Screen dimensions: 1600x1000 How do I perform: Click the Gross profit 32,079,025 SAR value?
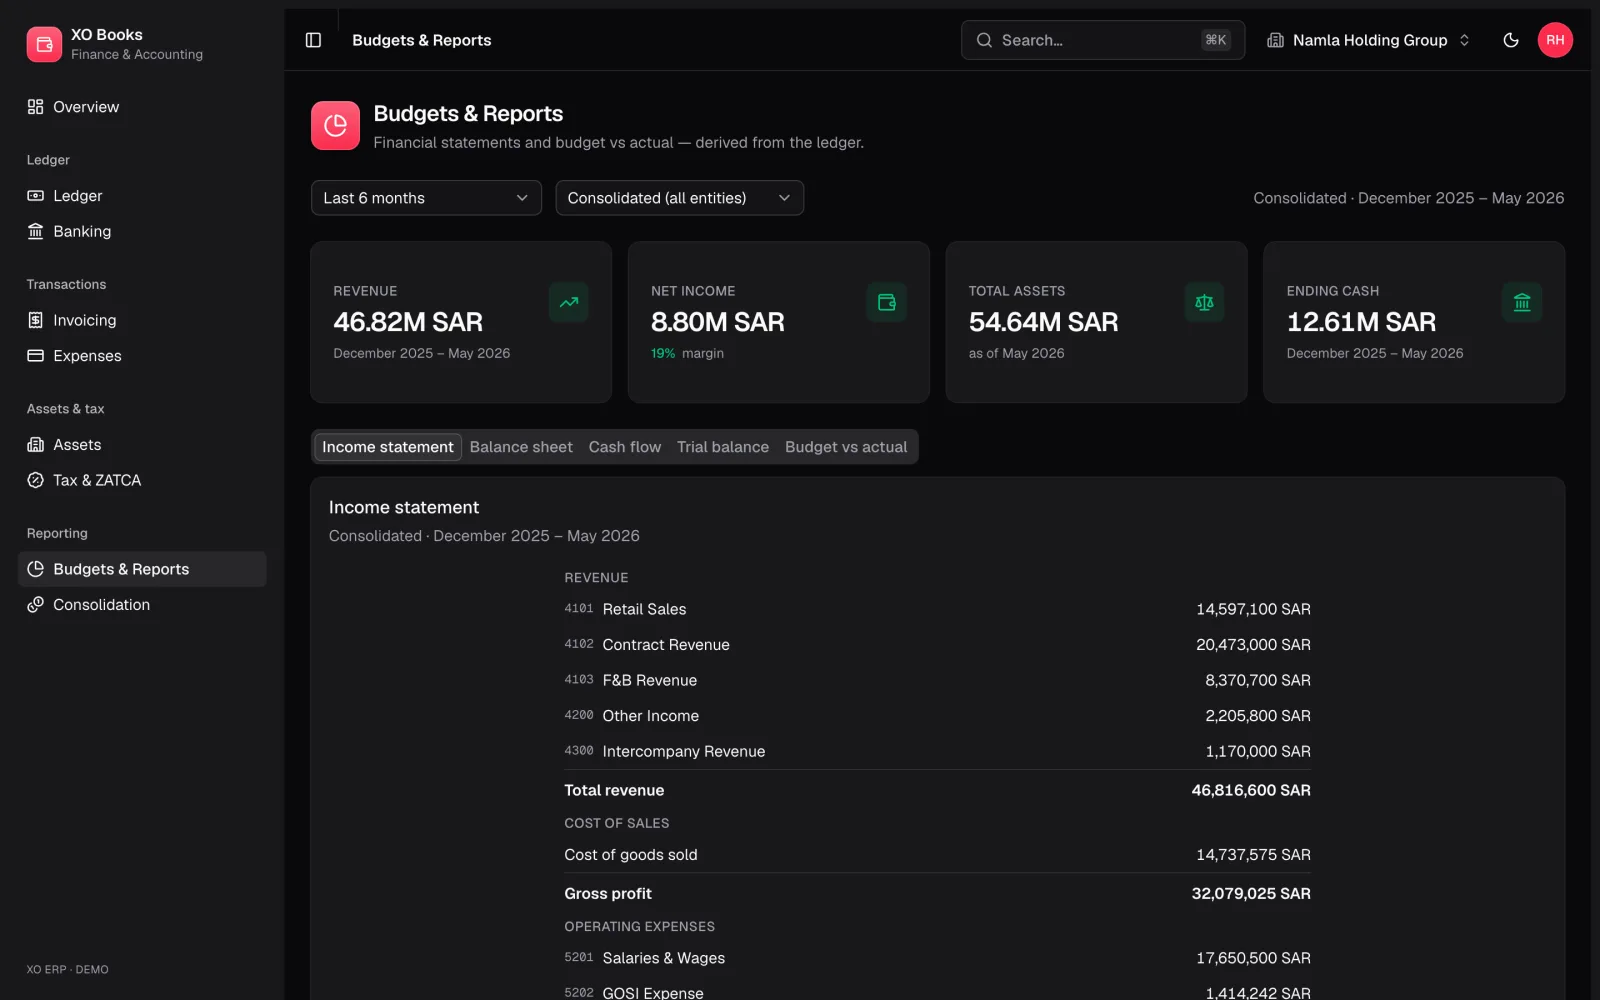[x=1251, y=894]
